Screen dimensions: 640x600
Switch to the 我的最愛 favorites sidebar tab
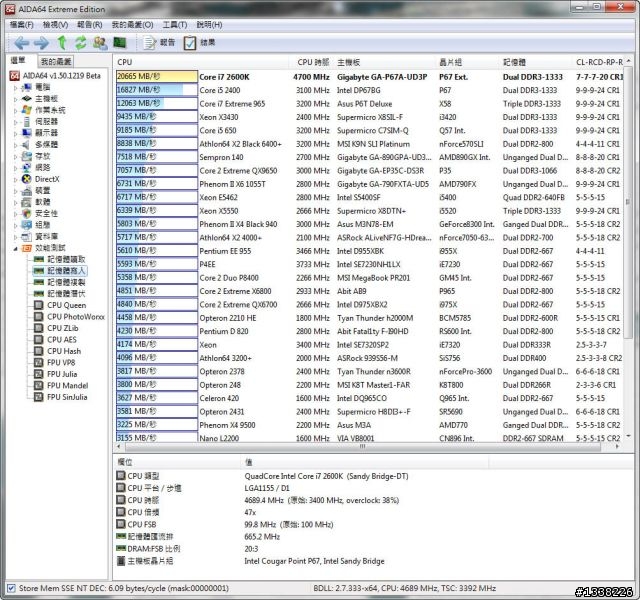click(x=56, y=62)
